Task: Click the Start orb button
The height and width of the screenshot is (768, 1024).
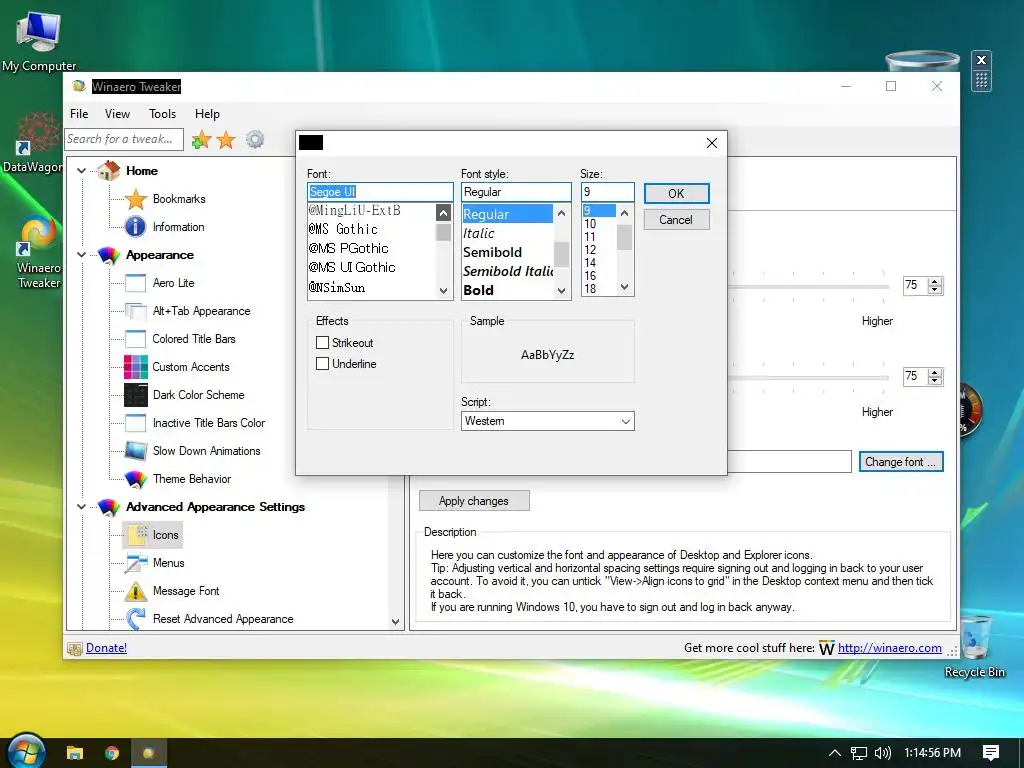Action: click(x=25, y=751)
